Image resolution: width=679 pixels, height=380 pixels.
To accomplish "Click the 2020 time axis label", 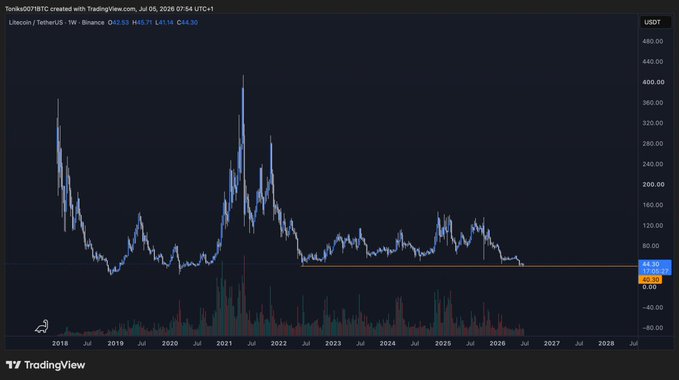I will click(170, 343).
